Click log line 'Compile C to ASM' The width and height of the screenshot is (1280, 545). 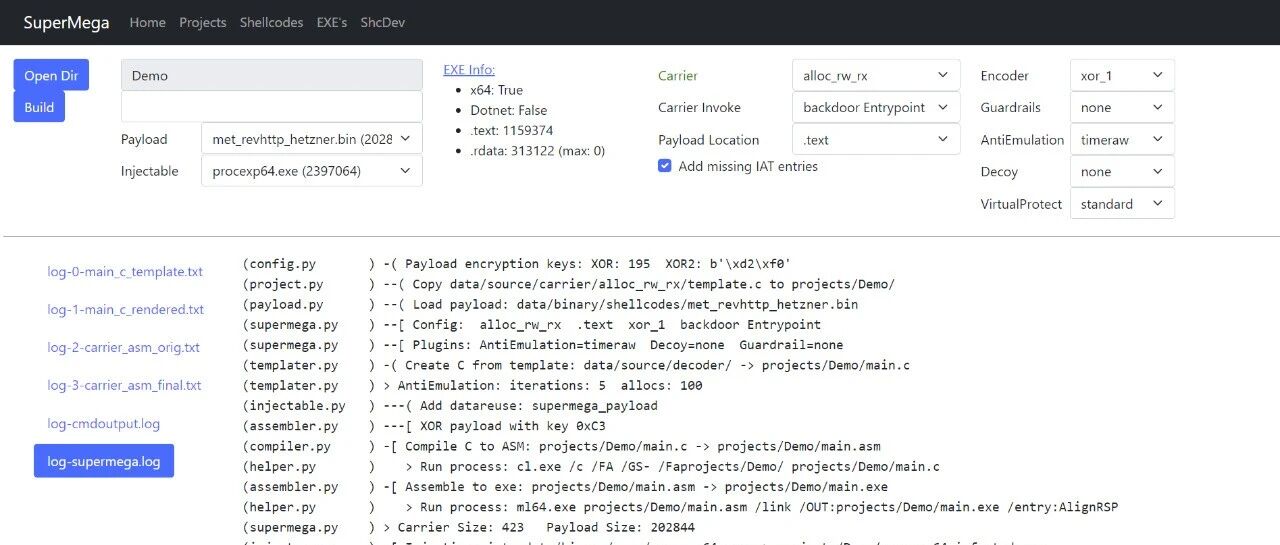(x=561, y=446)
